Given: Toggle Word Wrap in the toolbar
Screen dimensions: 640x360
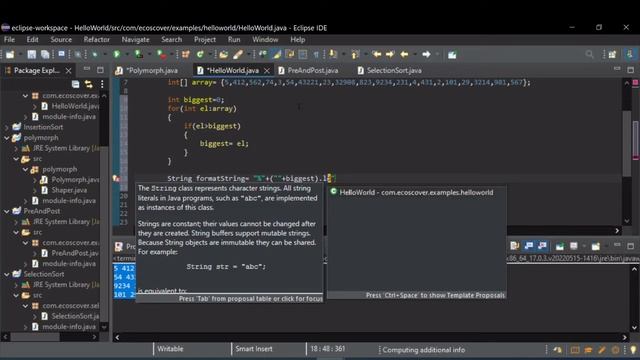Looking at the screenshot, I should pos(290,54).
